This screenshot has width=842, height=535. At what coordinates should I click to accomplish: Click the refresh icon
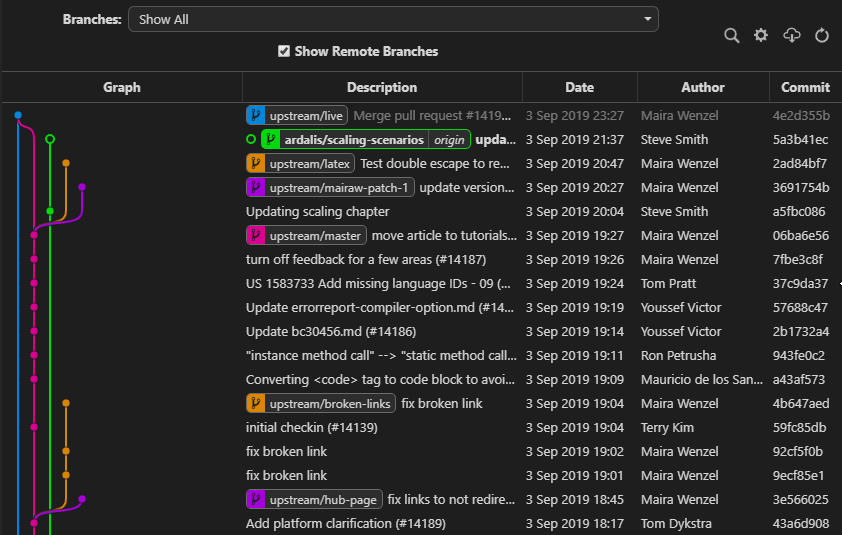pos(822,36)
